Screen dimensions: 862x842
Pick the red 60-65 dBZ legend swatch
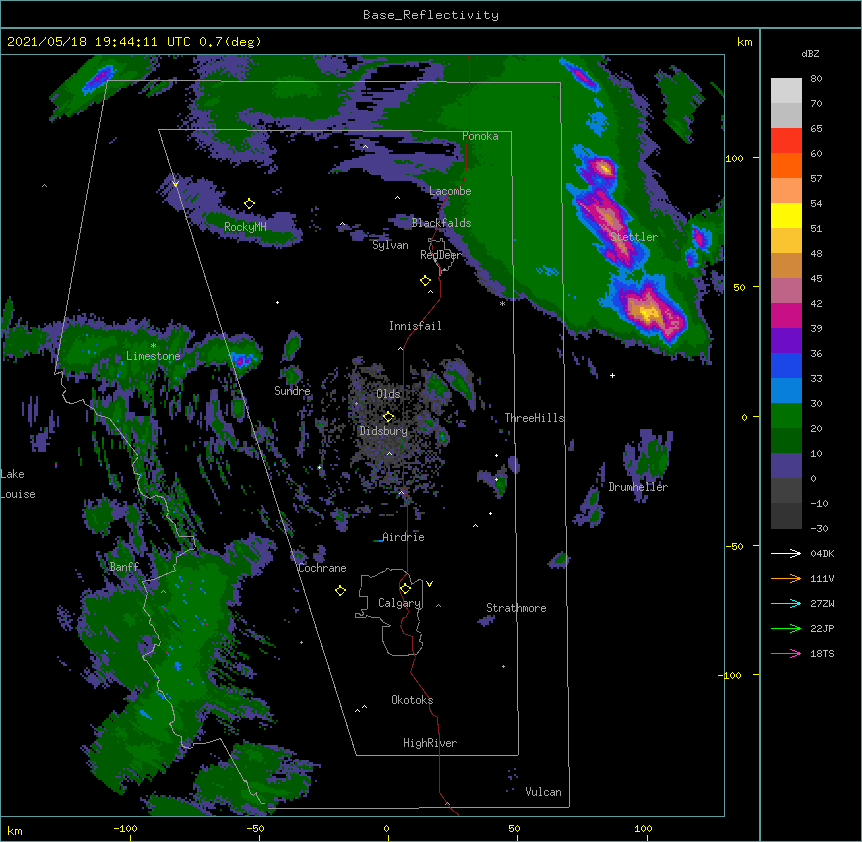click(786, 141)
